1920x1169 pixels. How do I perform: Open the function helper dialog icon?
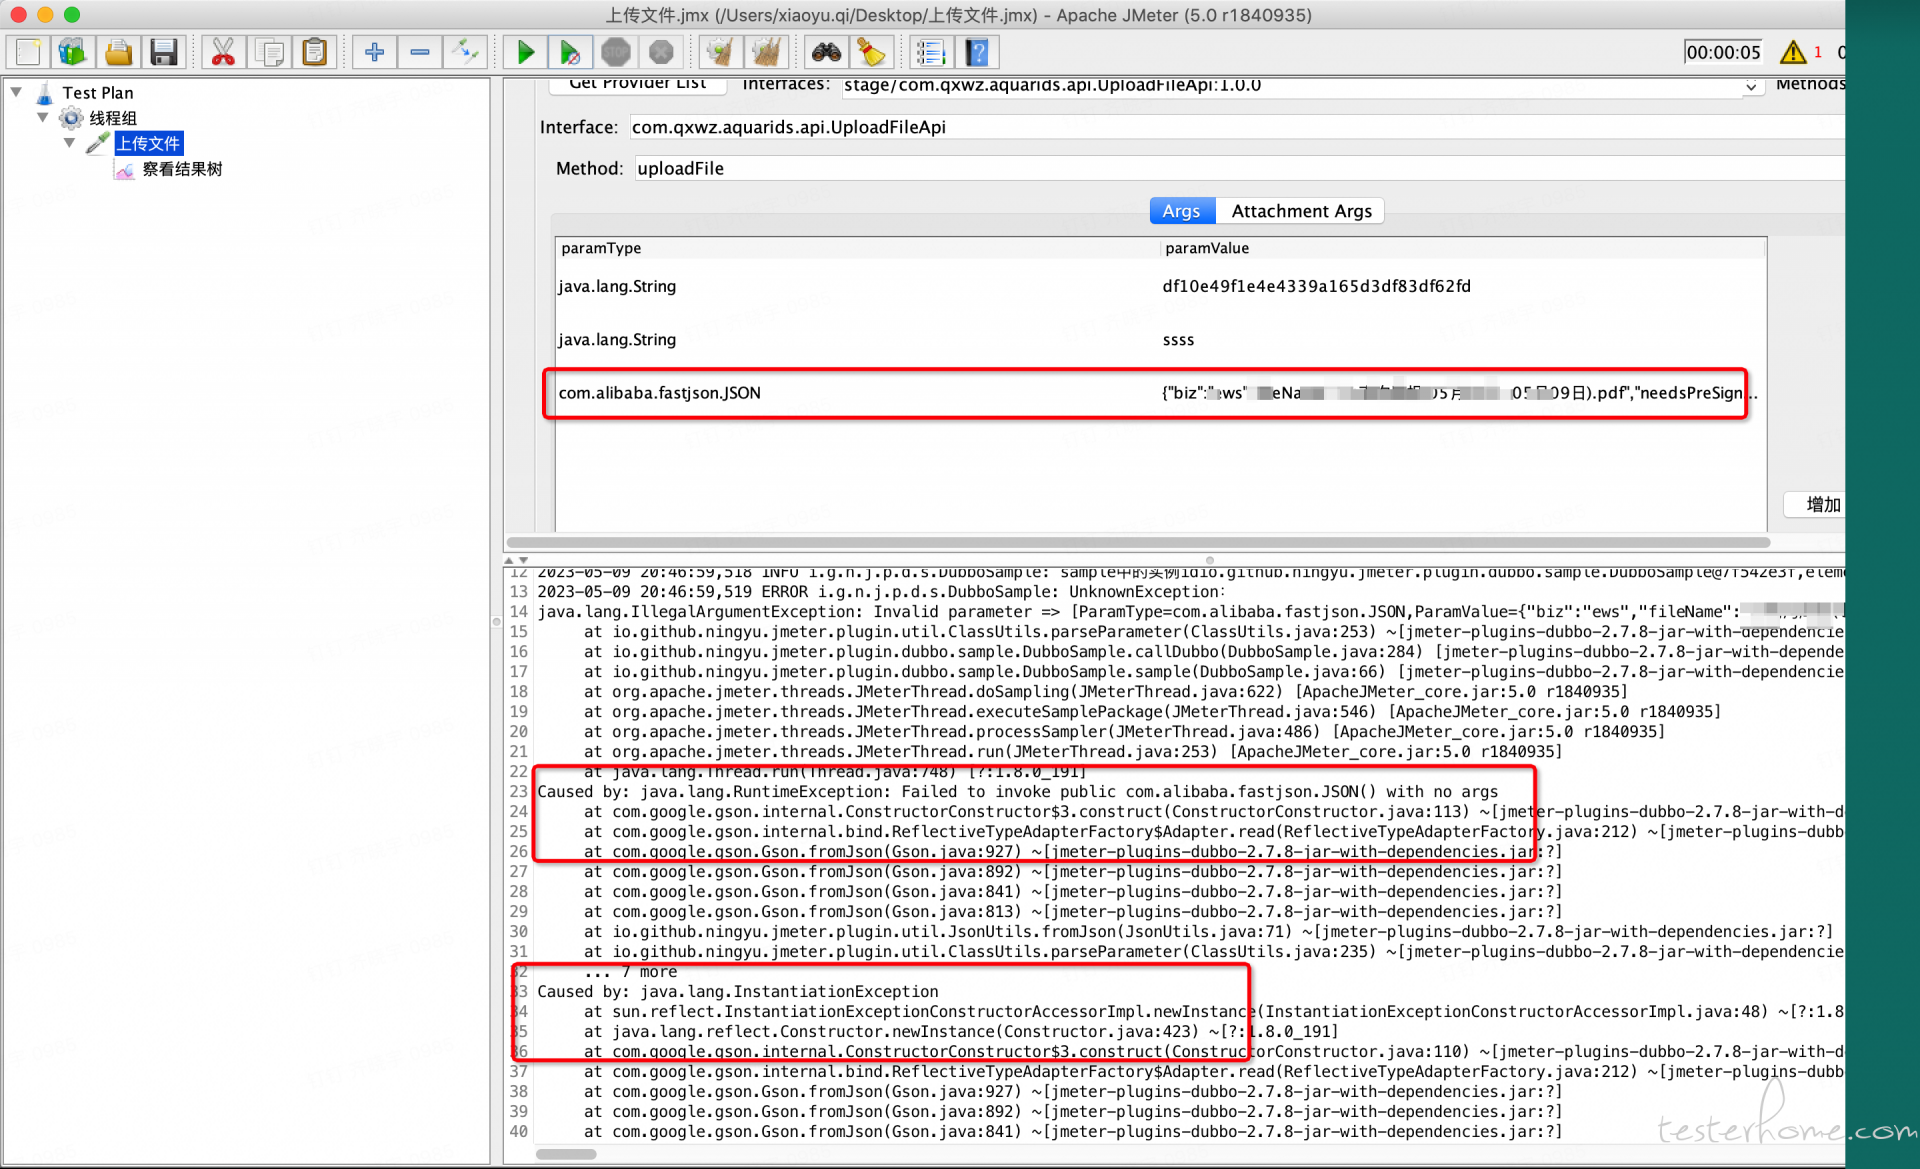[931, 52]
